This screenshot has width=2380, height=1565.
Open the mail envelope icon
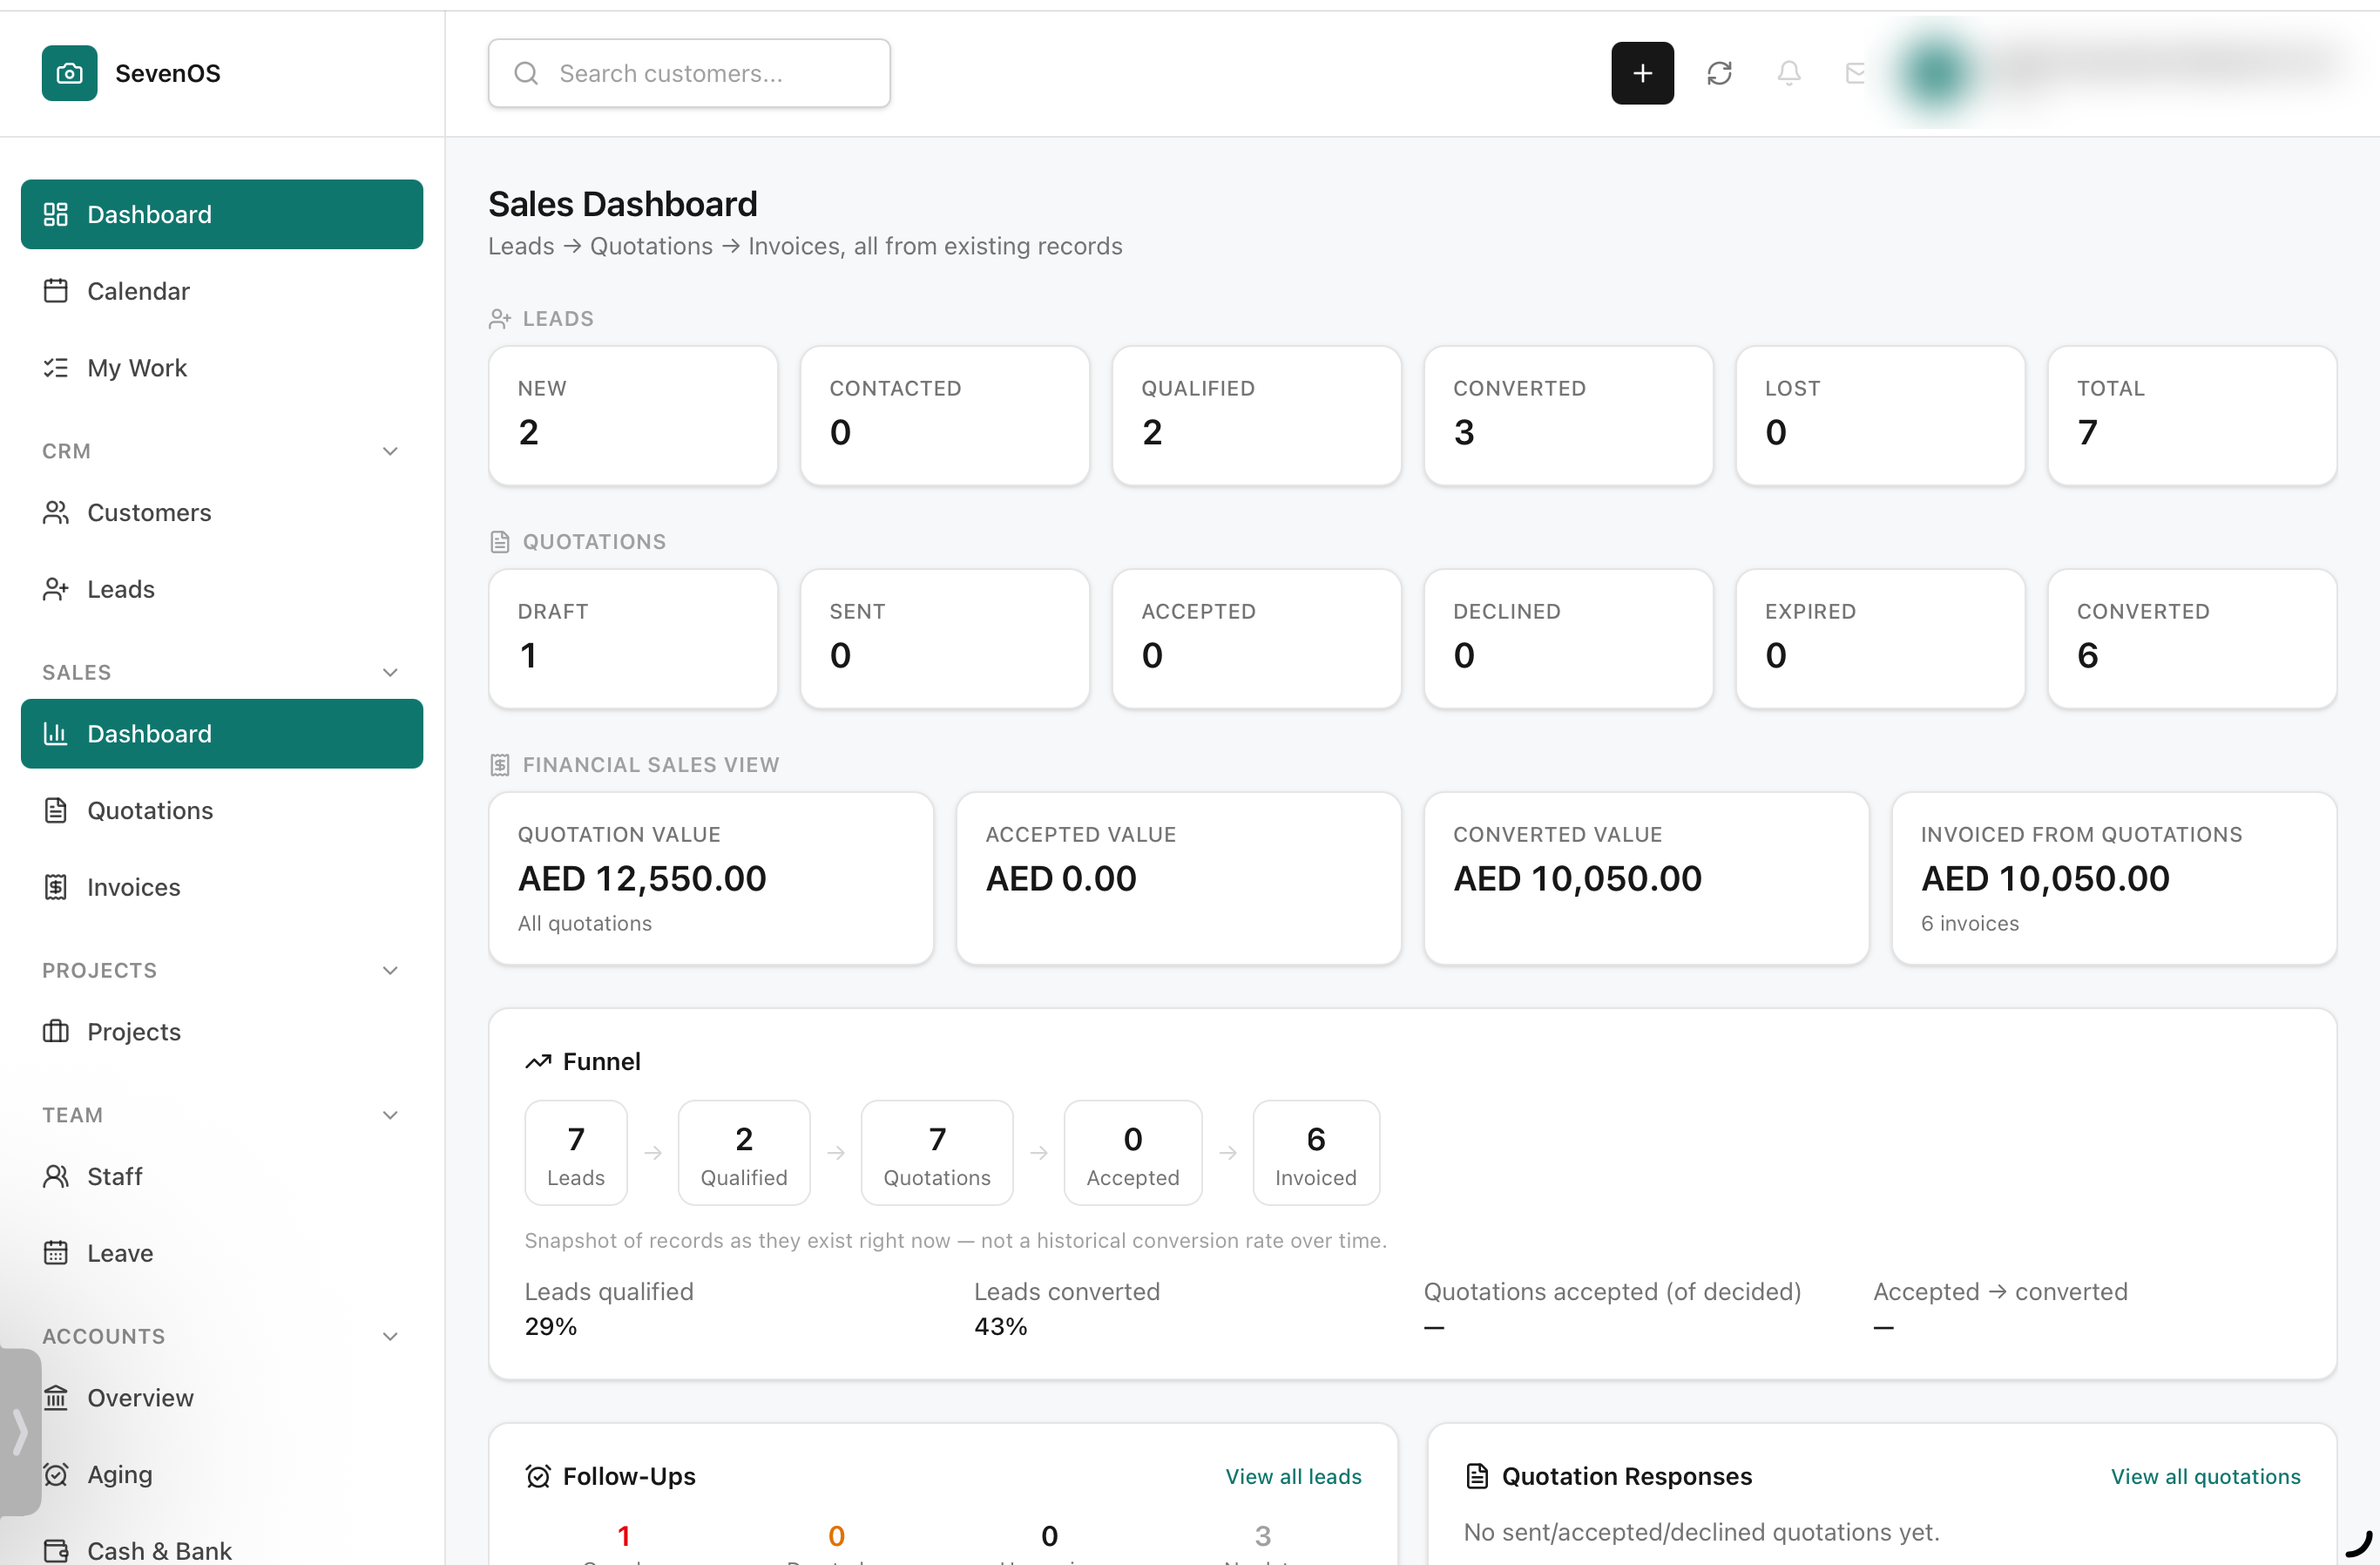coord(1856,73)
